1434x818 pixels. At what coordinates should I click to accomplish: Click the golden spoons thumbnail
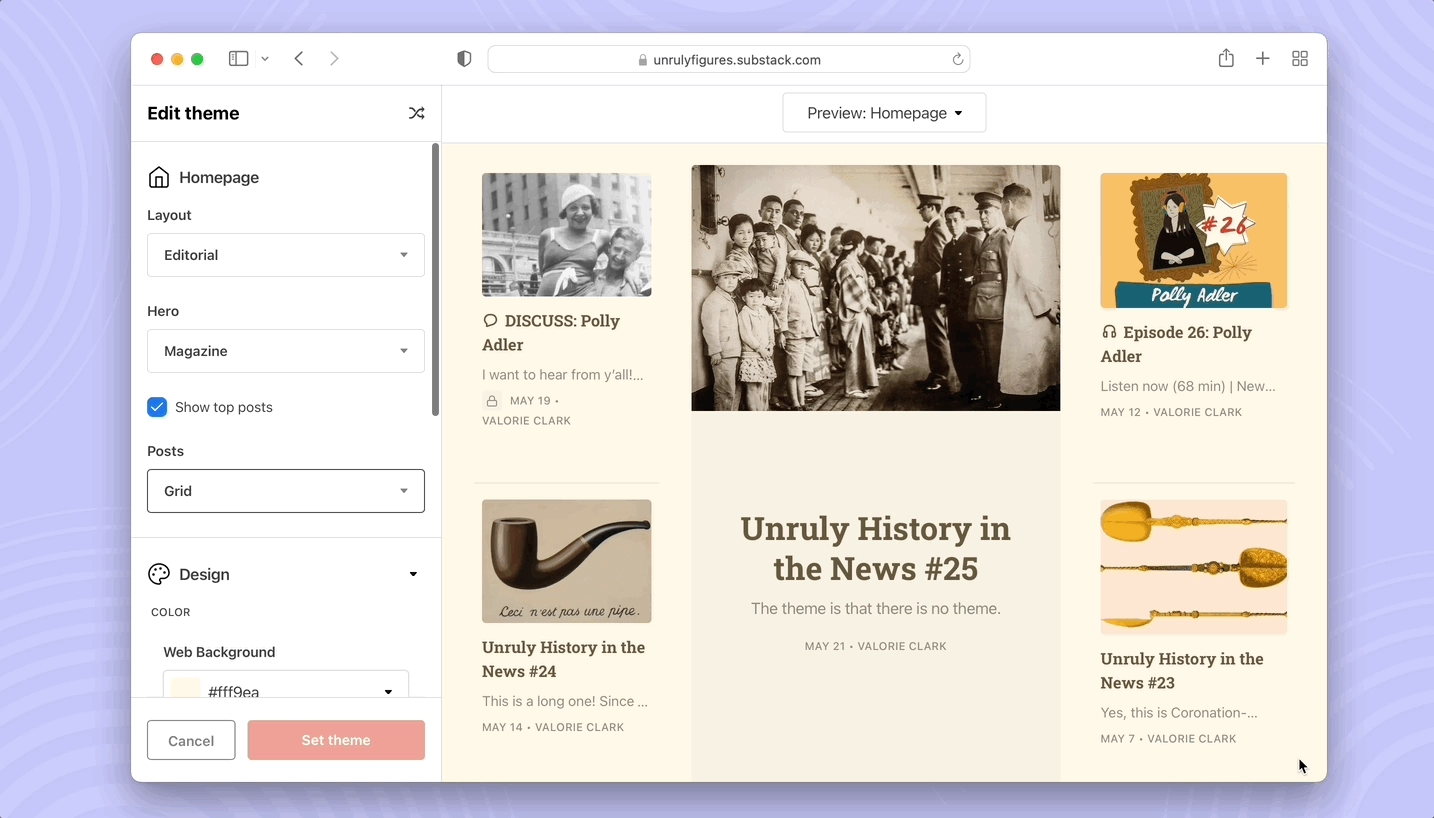click(1194, 567)
